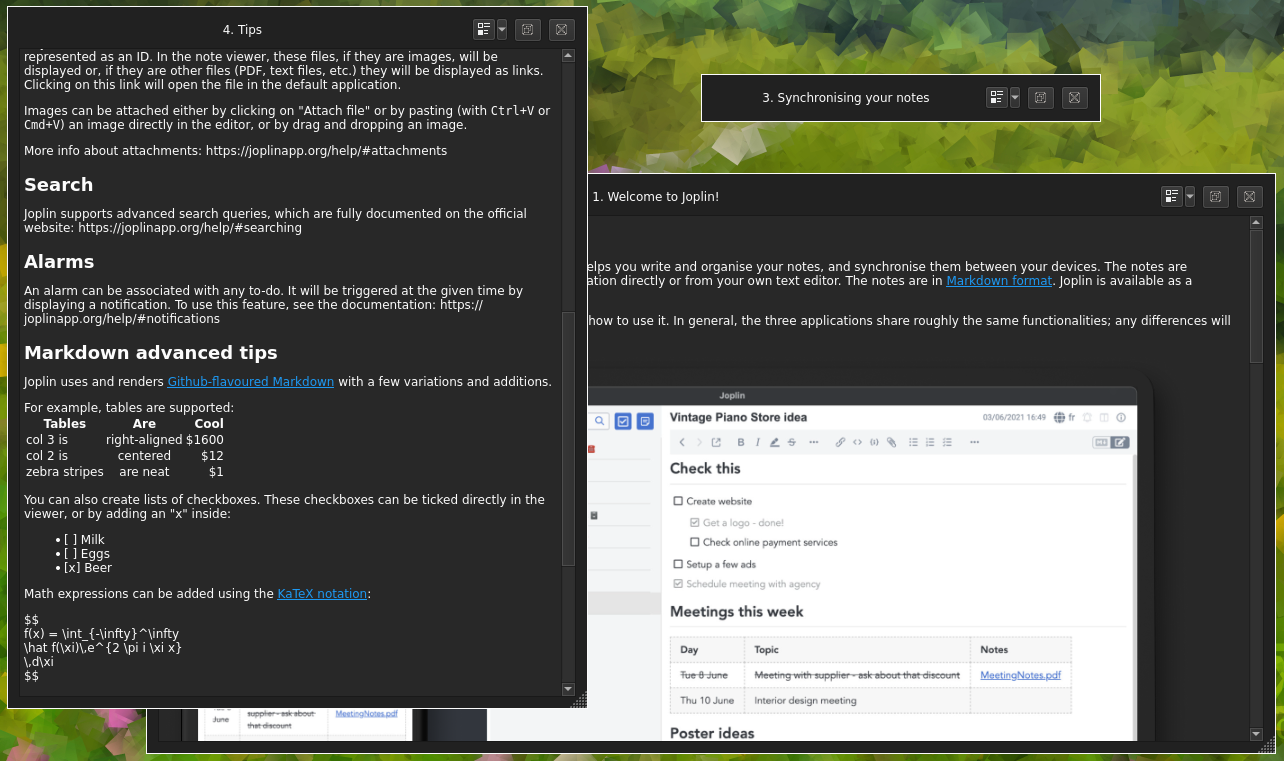1284x761 pixels.
Task: Click scroll-up arrow in Tips window
Action: point(568,56)
